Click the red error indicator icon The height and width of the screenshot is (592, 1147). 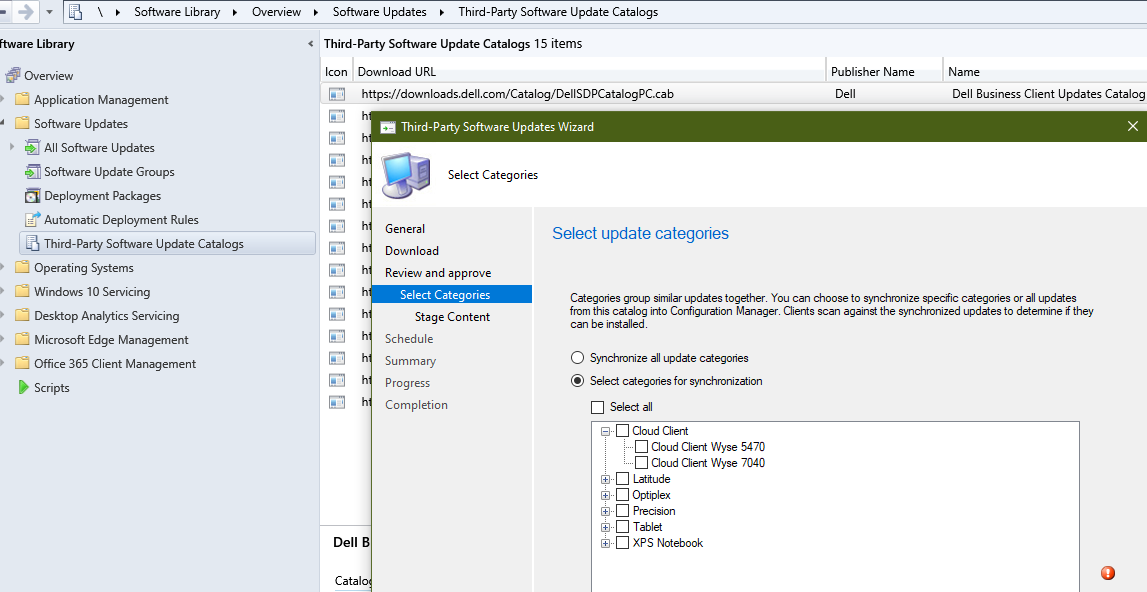coord(1107,573)
